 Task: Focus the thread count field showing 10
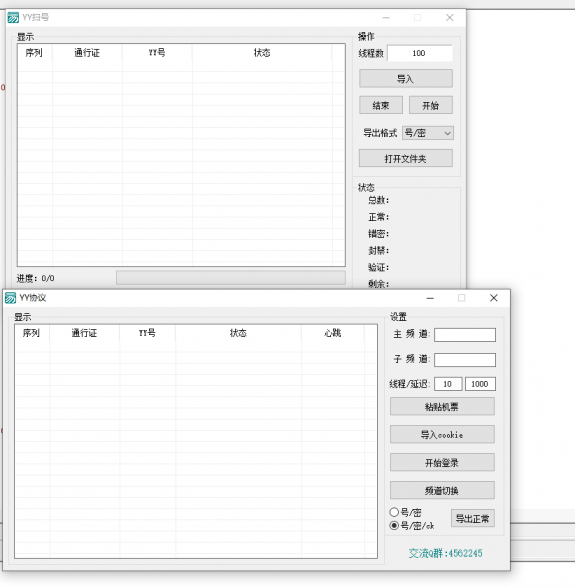[x=448, y=384]
